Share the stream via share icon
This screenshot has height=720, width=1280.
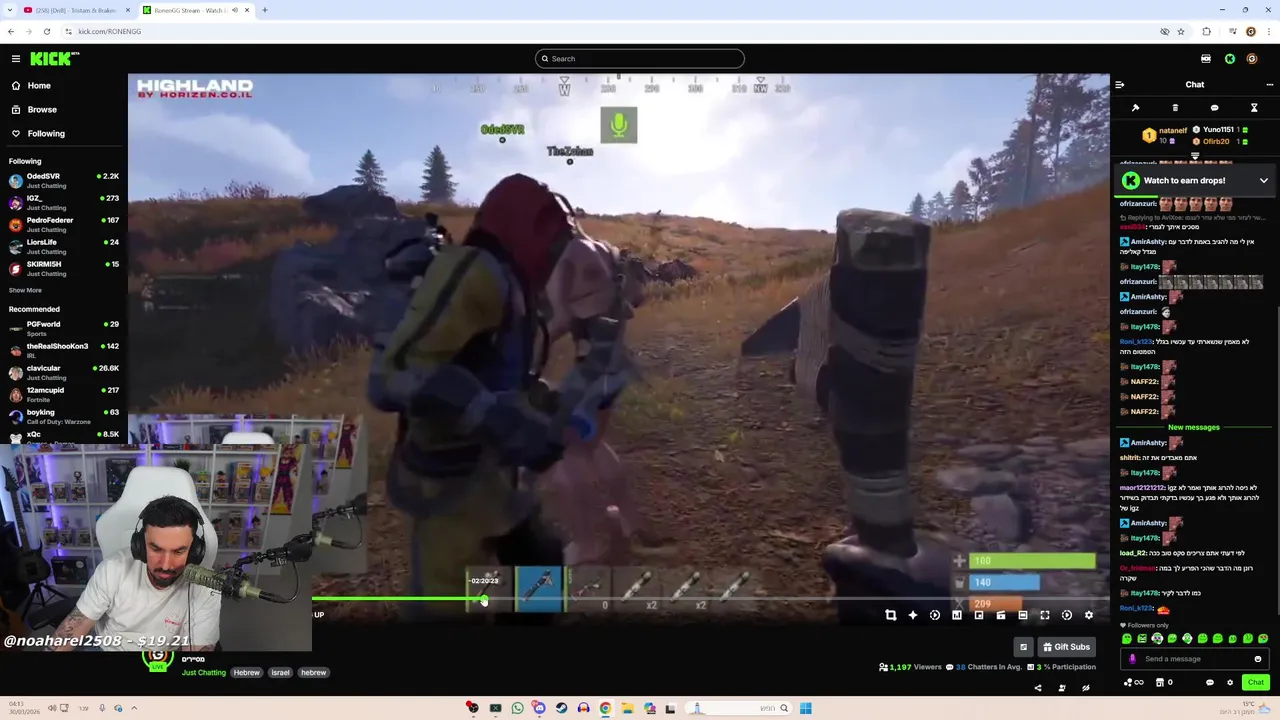coord(1037,688)
